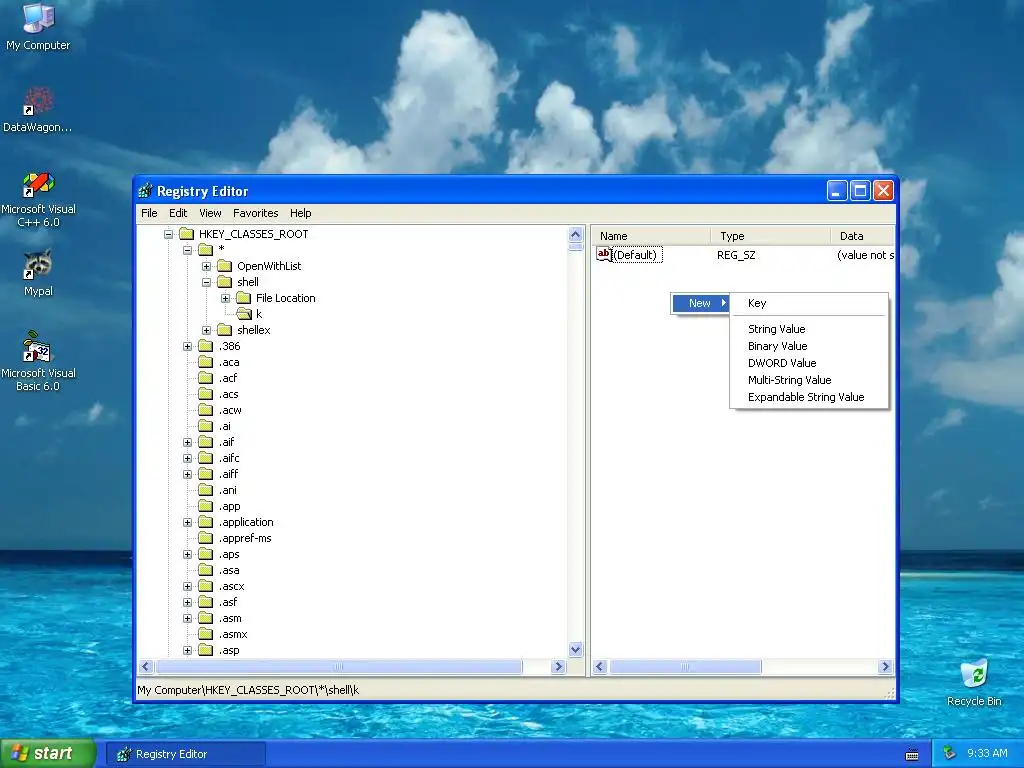Choose Binary Value from New submenu
This screenshot has height=768, width=1024.
pos(808,346)
